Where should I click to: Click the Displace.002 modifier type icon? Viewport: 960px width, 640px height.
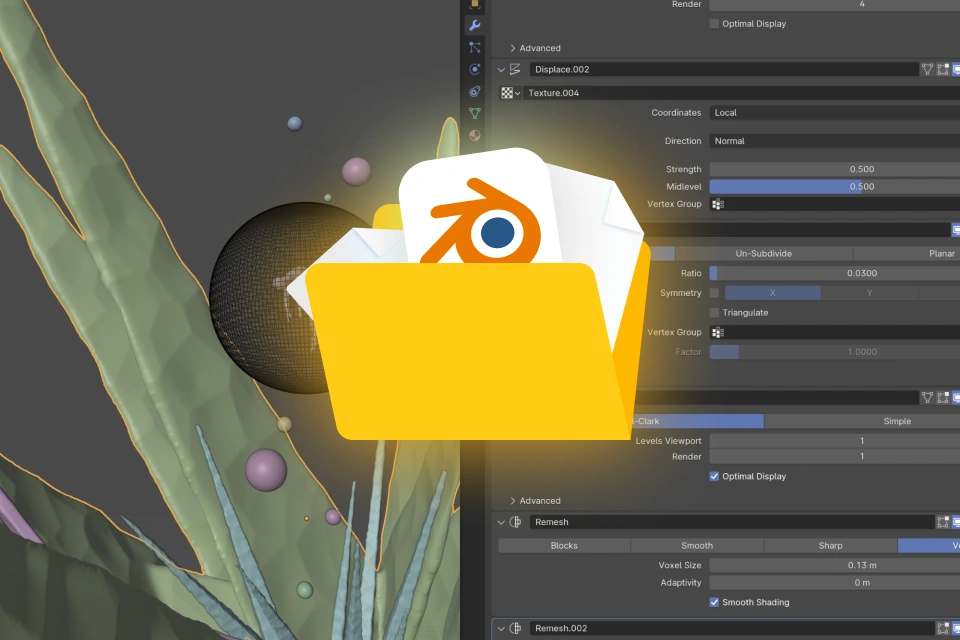click(516, 69)
